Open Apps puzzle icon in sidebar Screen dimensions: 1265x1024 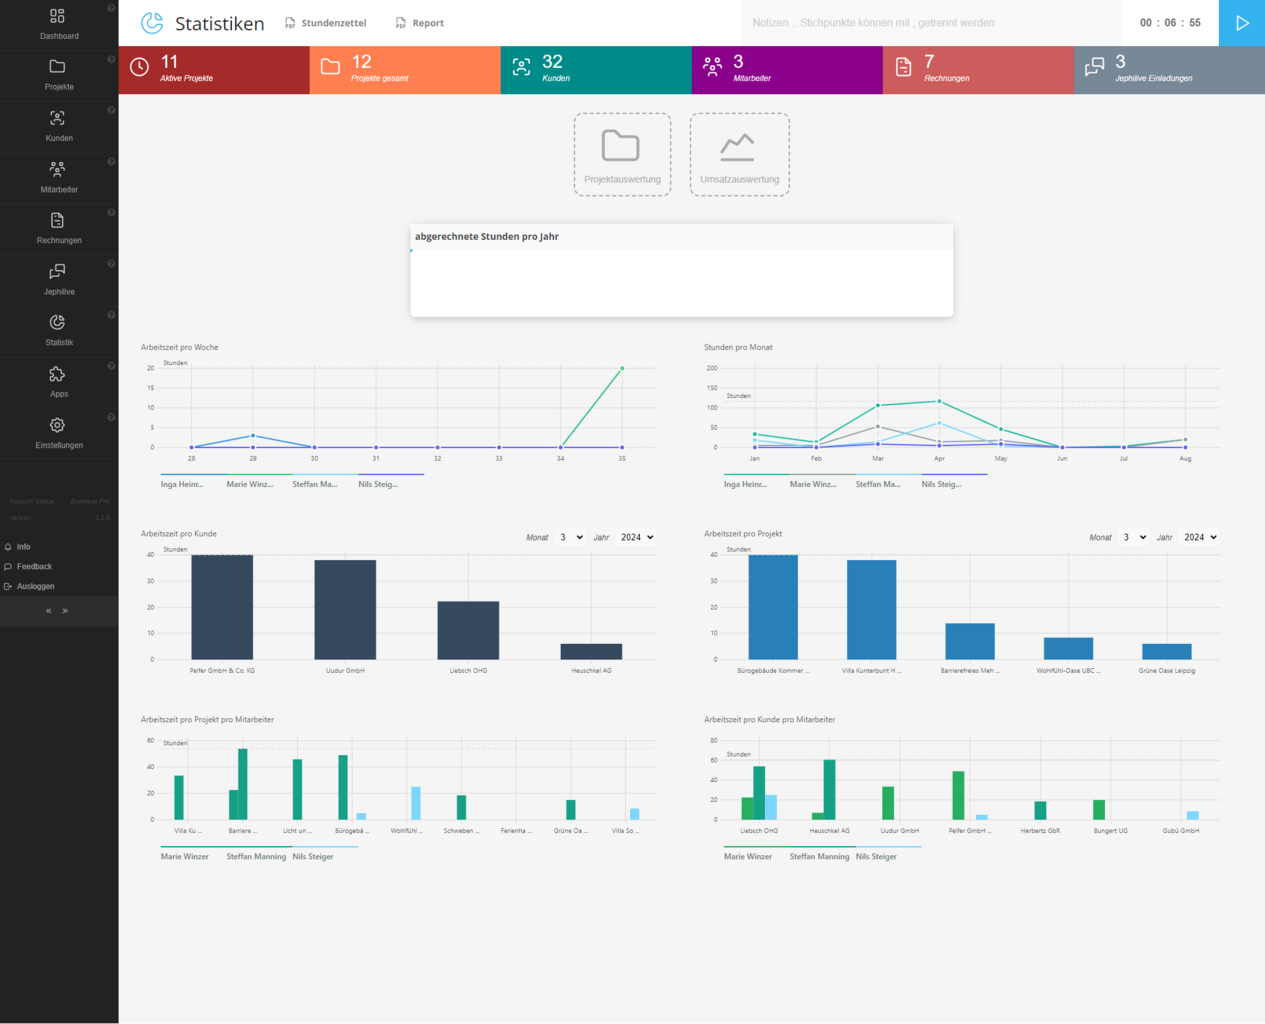tap(58, 375)
